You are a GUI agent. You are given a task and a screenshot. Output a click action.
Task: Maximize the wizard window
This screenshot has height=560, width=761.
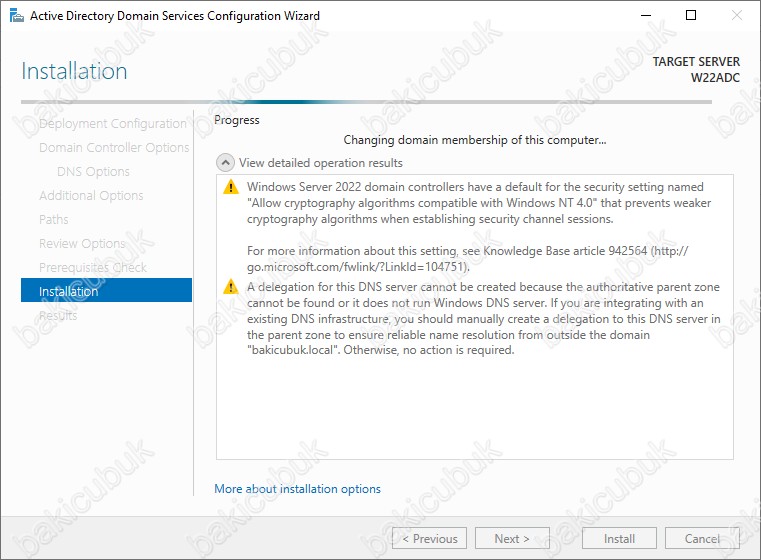pyautogui.click(x=691, y=16)
